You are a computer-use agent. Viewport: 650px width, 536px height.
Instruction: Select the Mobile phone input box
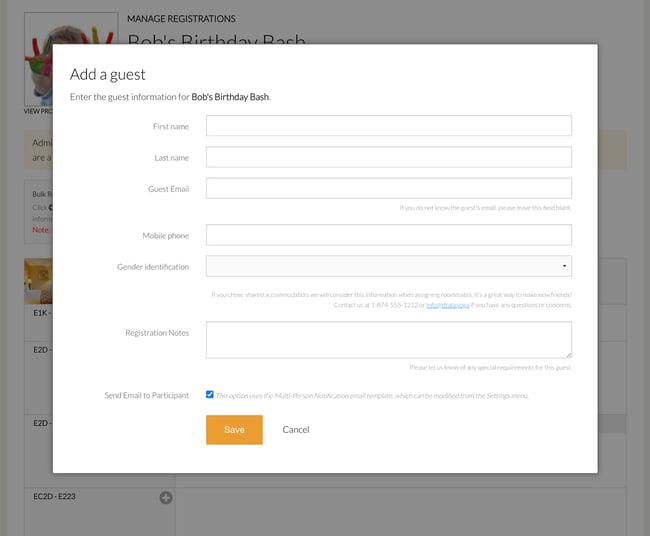click(x=389, y=235)
